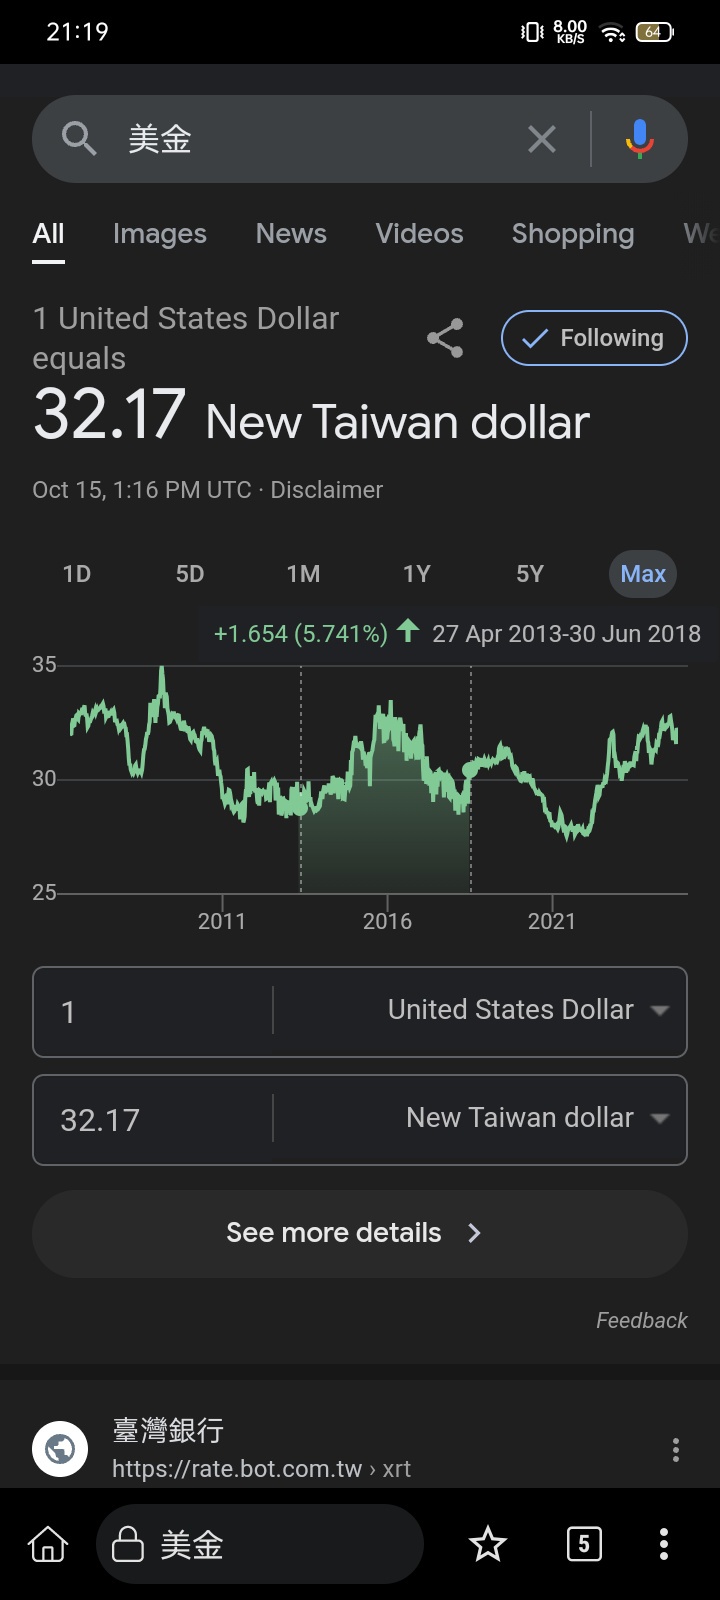
Task: Open the tab switcher showing 5 tabs
Action: (584, 1545)
